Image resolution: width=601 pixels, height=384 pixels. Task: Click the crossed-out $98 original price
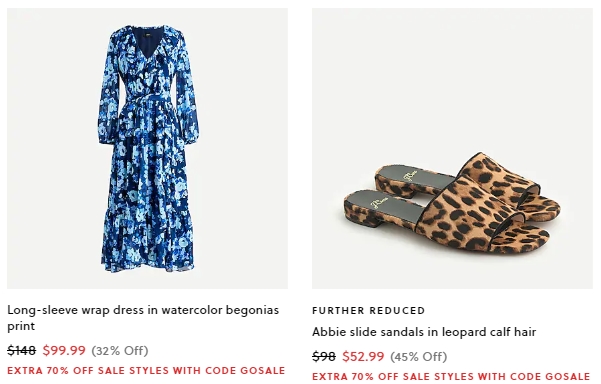pos(324,356)
